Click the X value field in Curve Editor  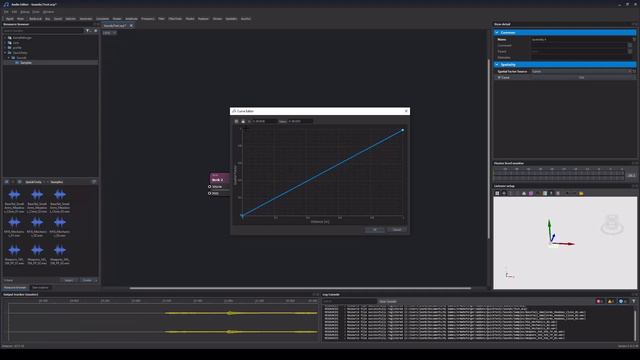[x=264, y=121]
